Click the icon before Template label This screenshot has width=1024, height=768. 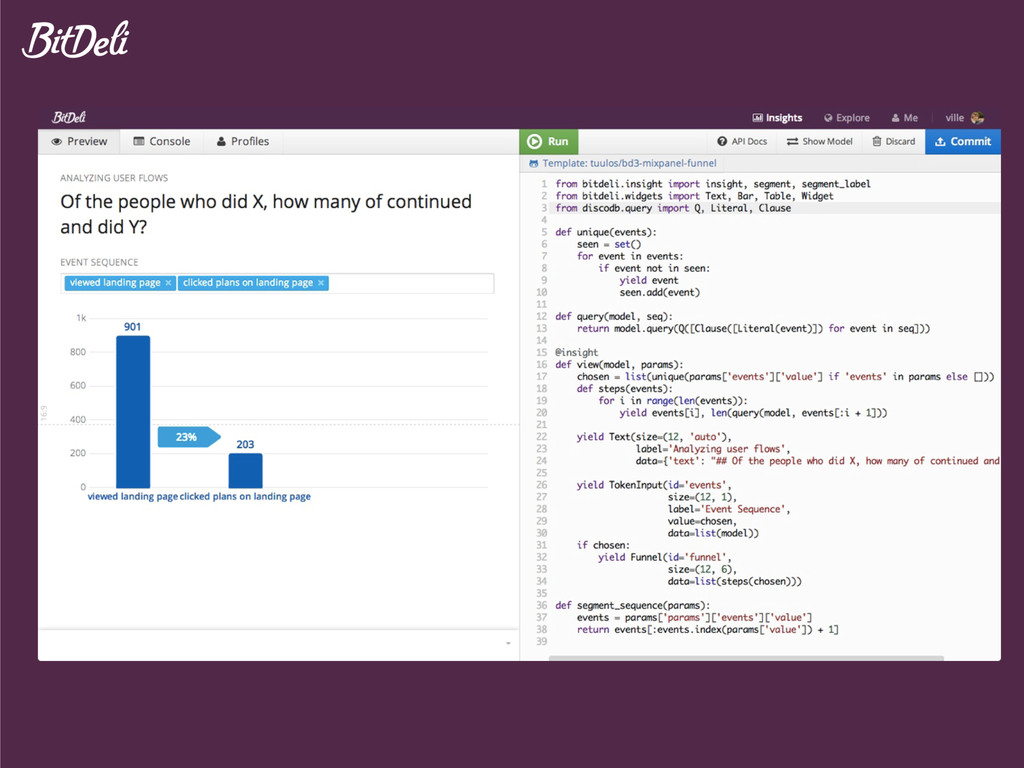pyautogui.click(x=534, y=163)
